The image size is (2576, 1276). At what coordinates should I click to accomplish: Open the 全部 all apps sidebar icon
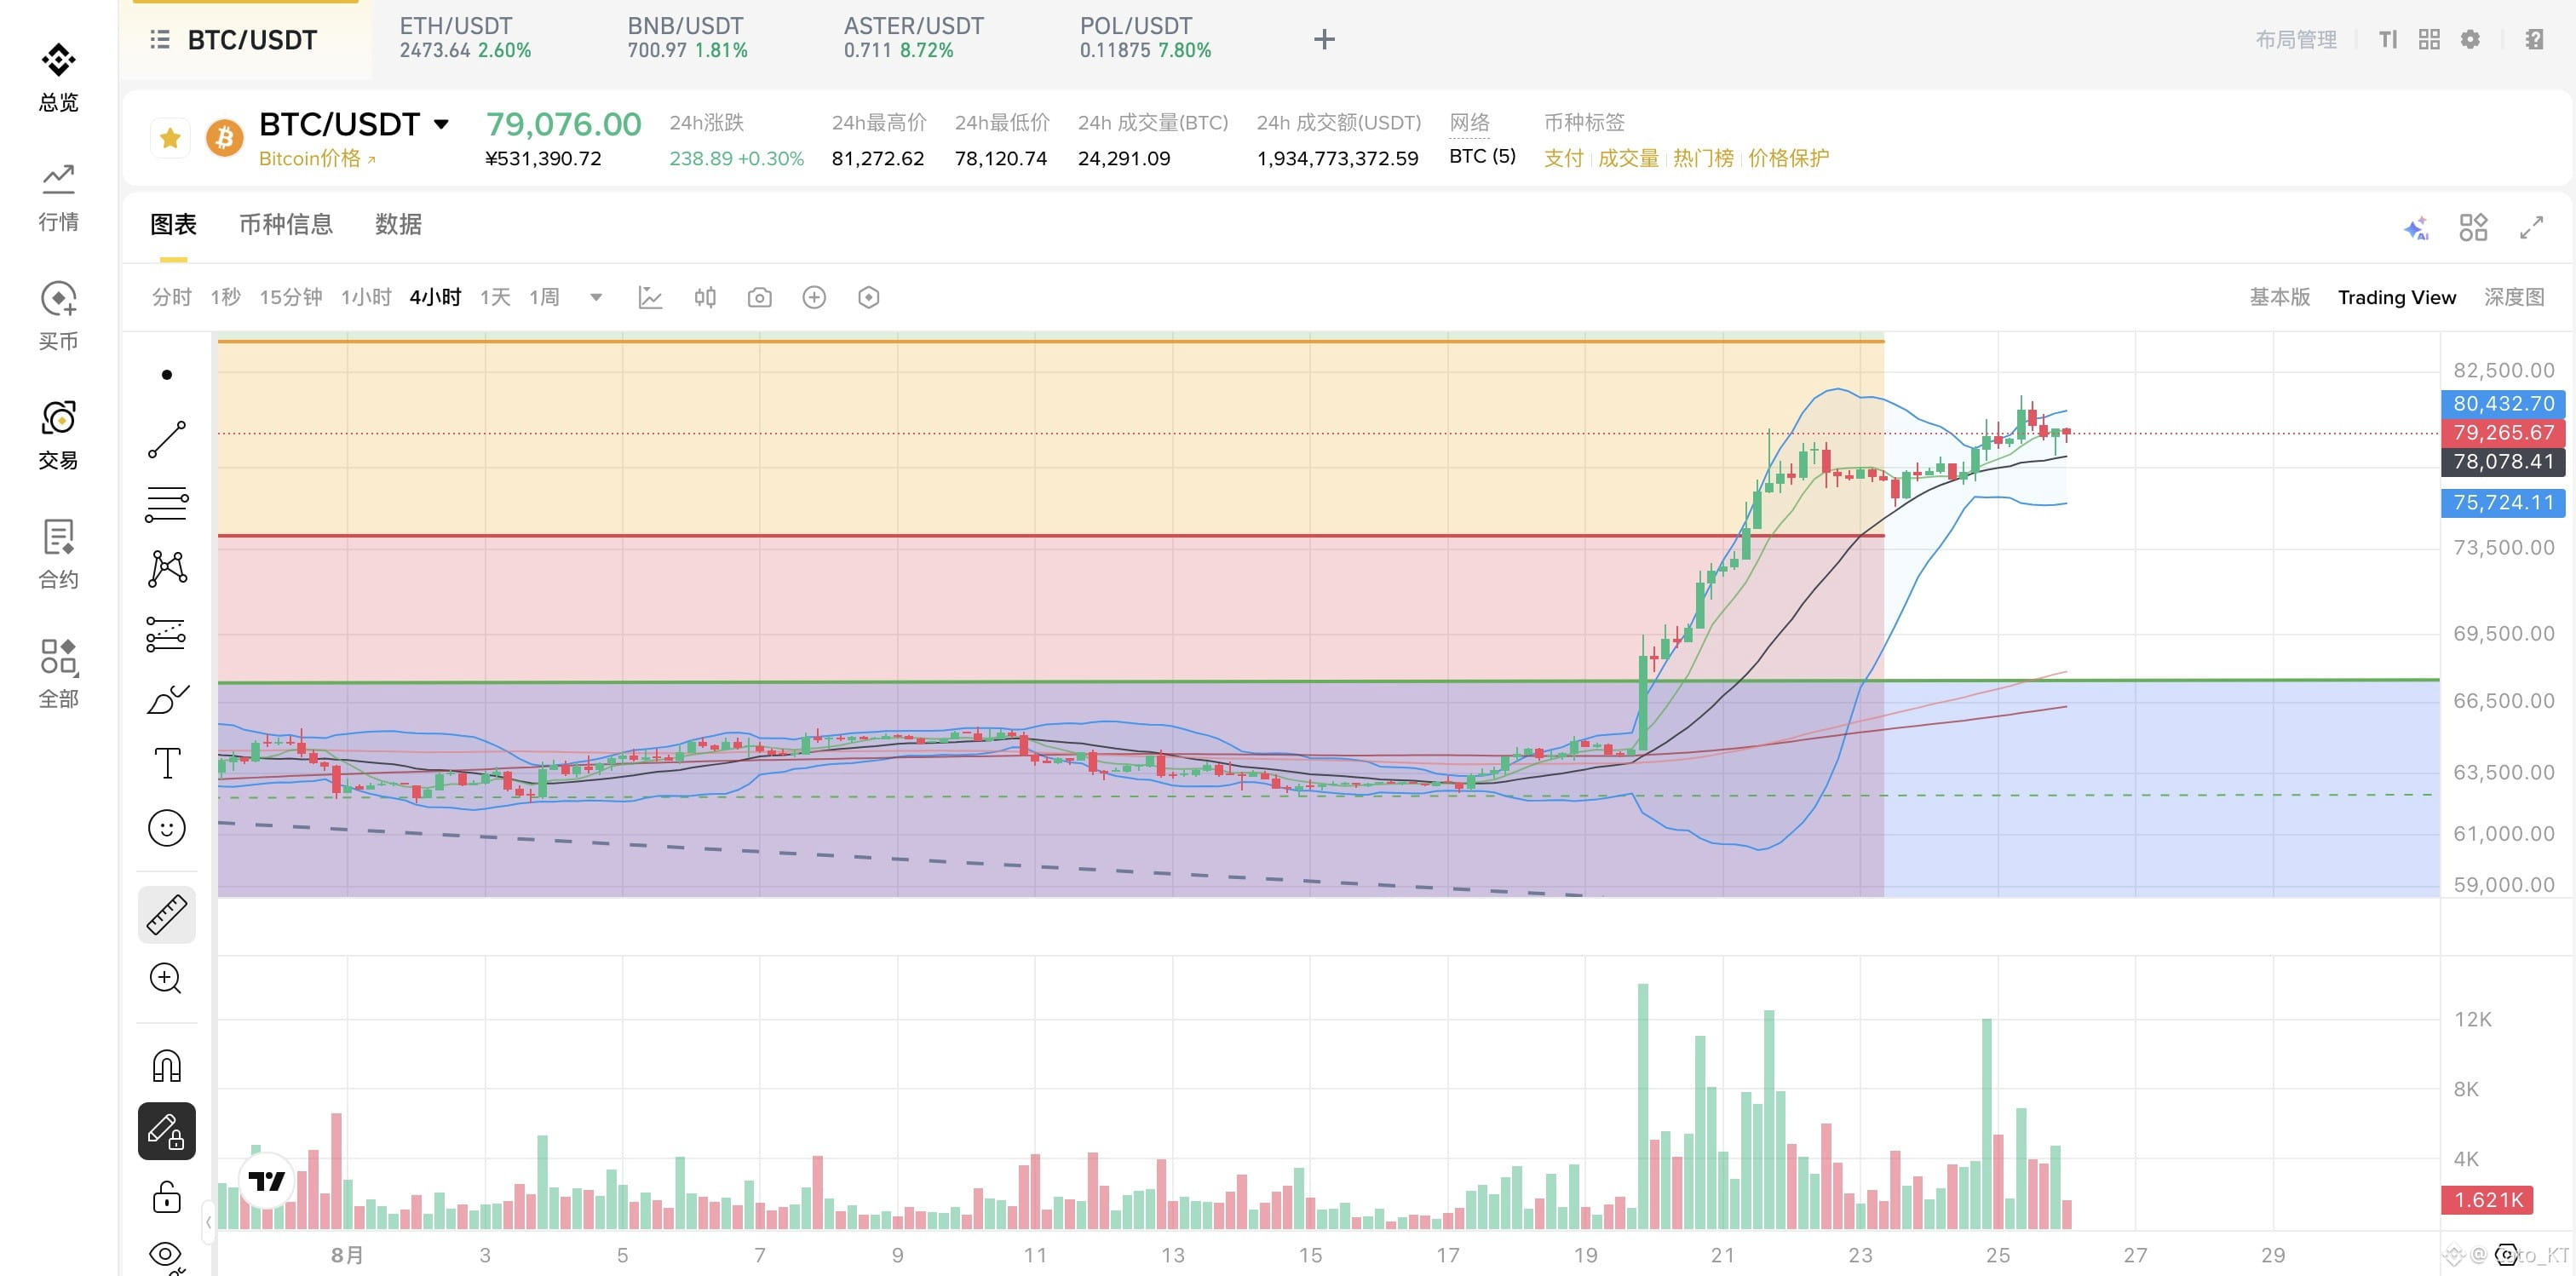point(58,673)
